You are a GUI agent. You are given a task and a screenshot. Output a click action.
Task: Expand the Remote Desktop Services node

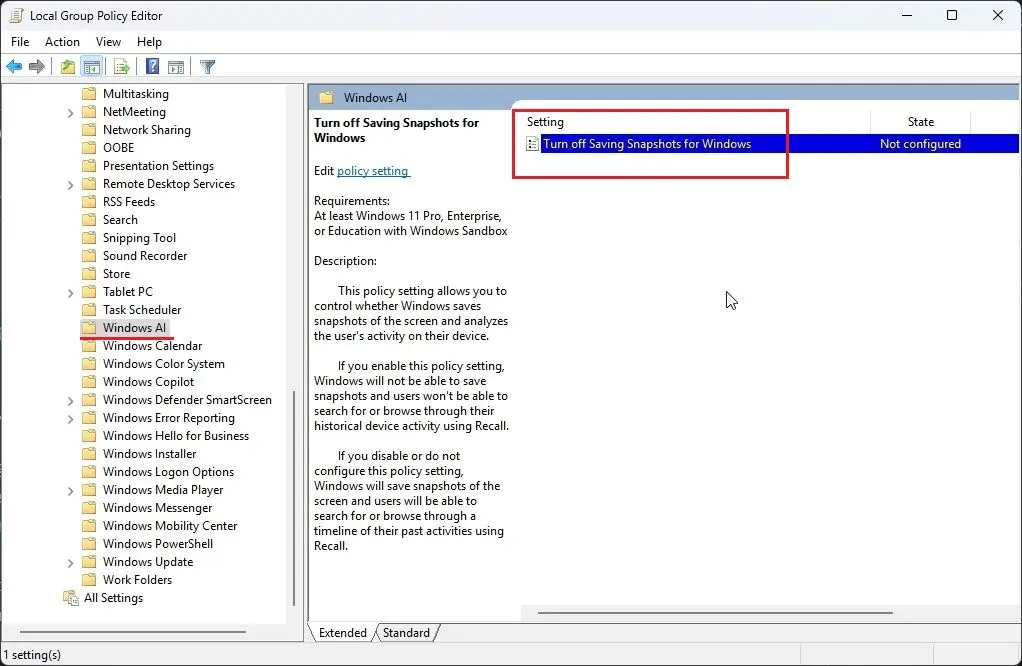[x=69, y=183]
